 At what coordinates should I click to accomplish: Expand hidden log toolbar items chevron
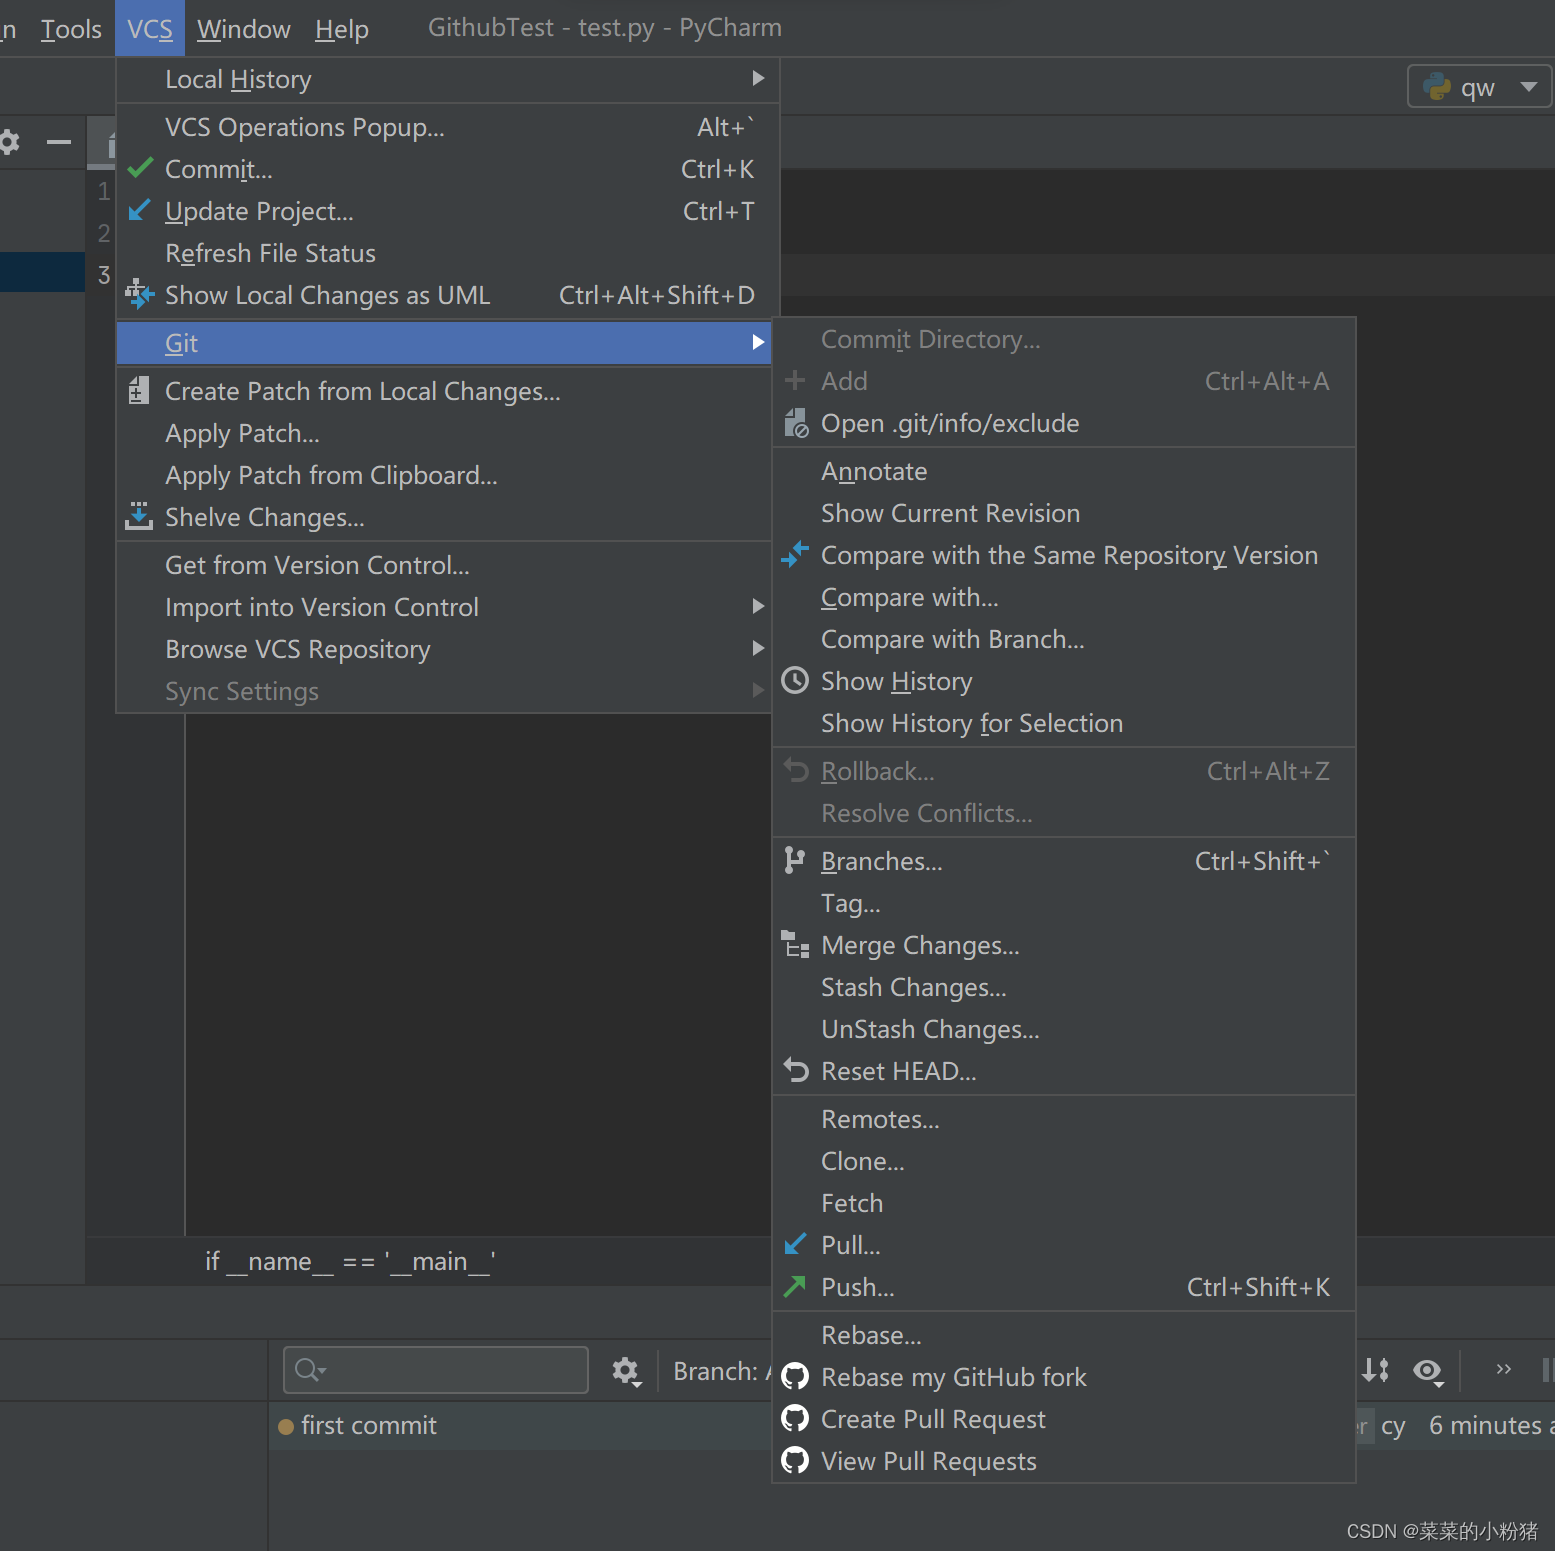(x=1503, y=1369)
